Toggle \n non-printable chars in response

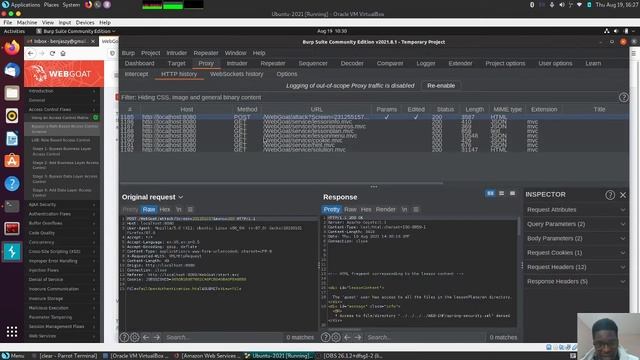click(x=404, y=209)
